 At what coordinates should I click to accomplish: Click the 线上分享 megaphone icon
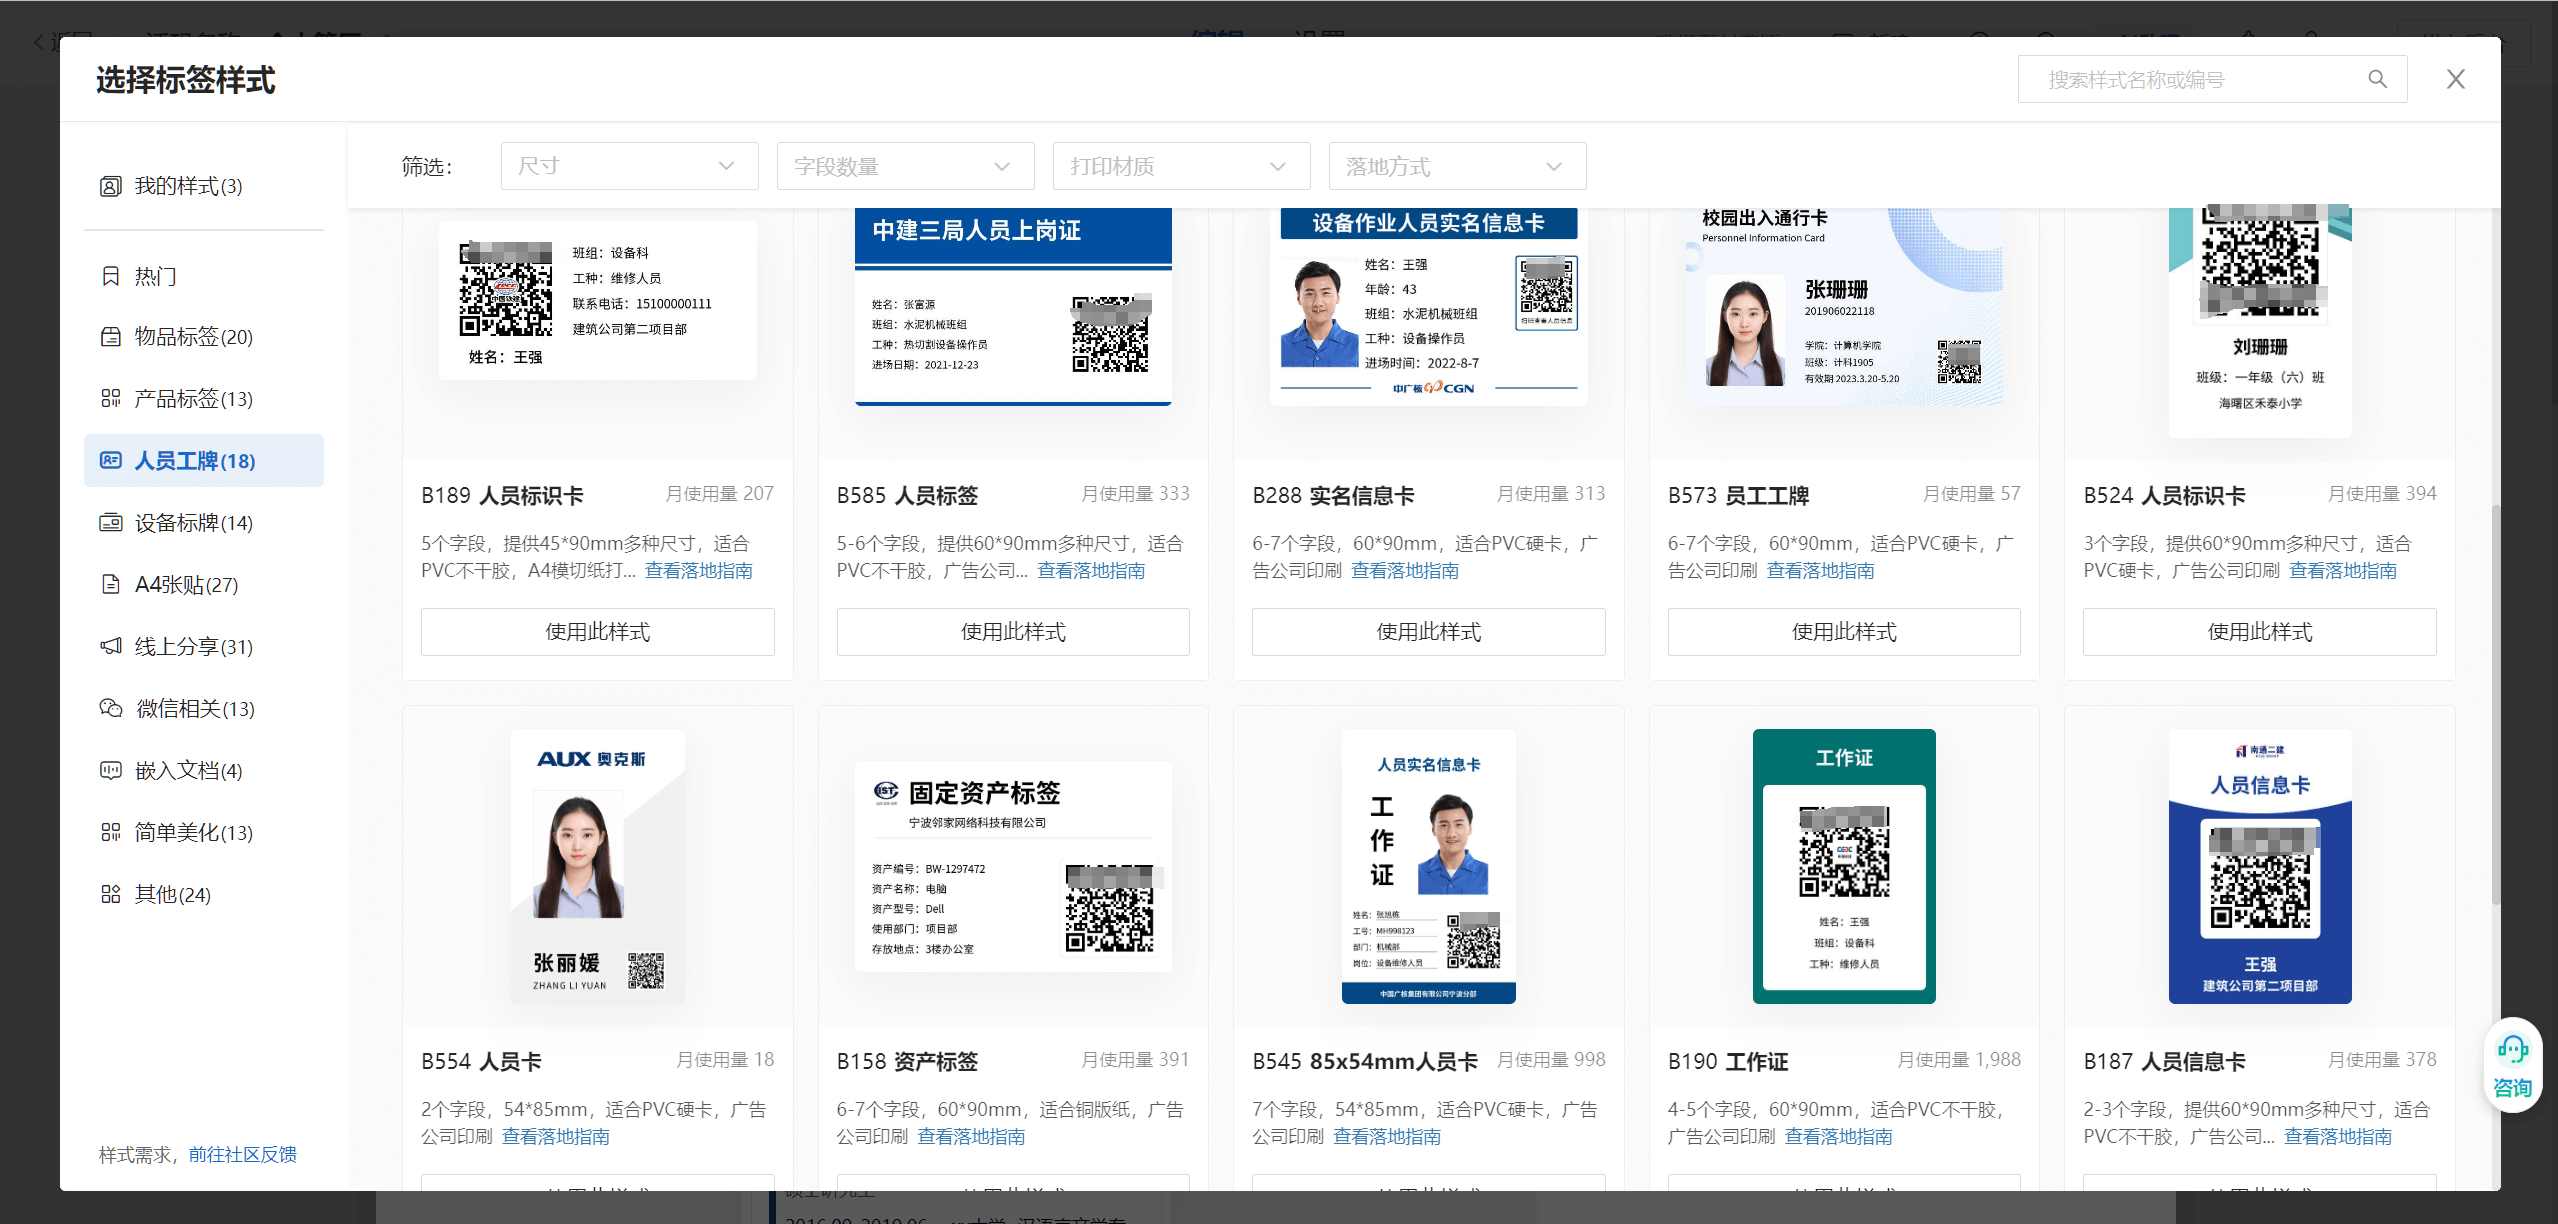click(110, 646)
